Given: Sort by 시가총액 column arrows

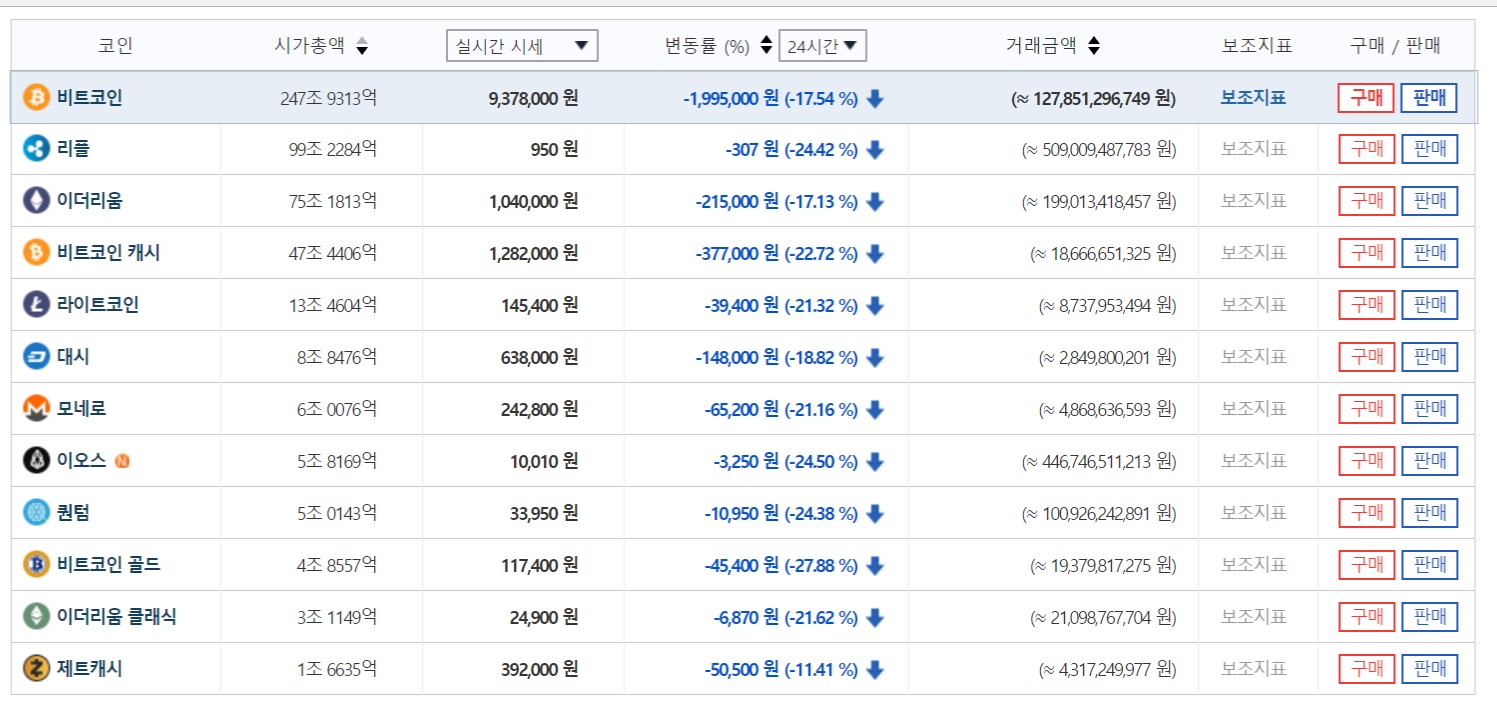Looking at the screenshot, I should pos(362,46).
